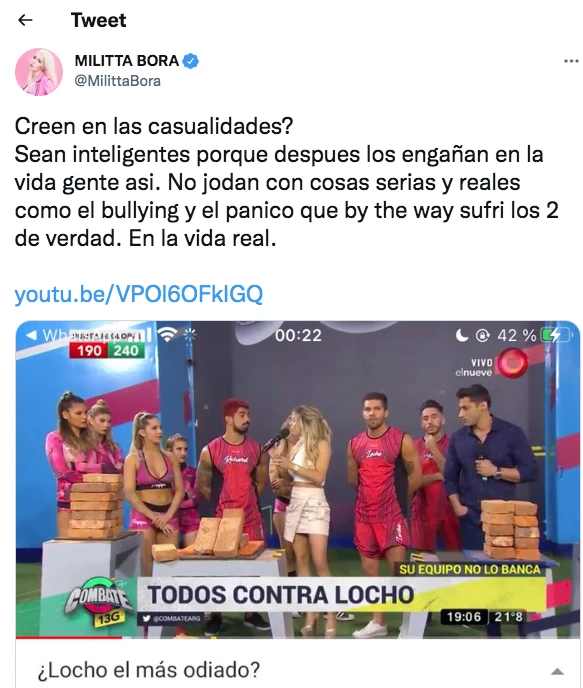Open the three-dot more options menu
Screen dimensions: 583x688
(x=571, y=61)
